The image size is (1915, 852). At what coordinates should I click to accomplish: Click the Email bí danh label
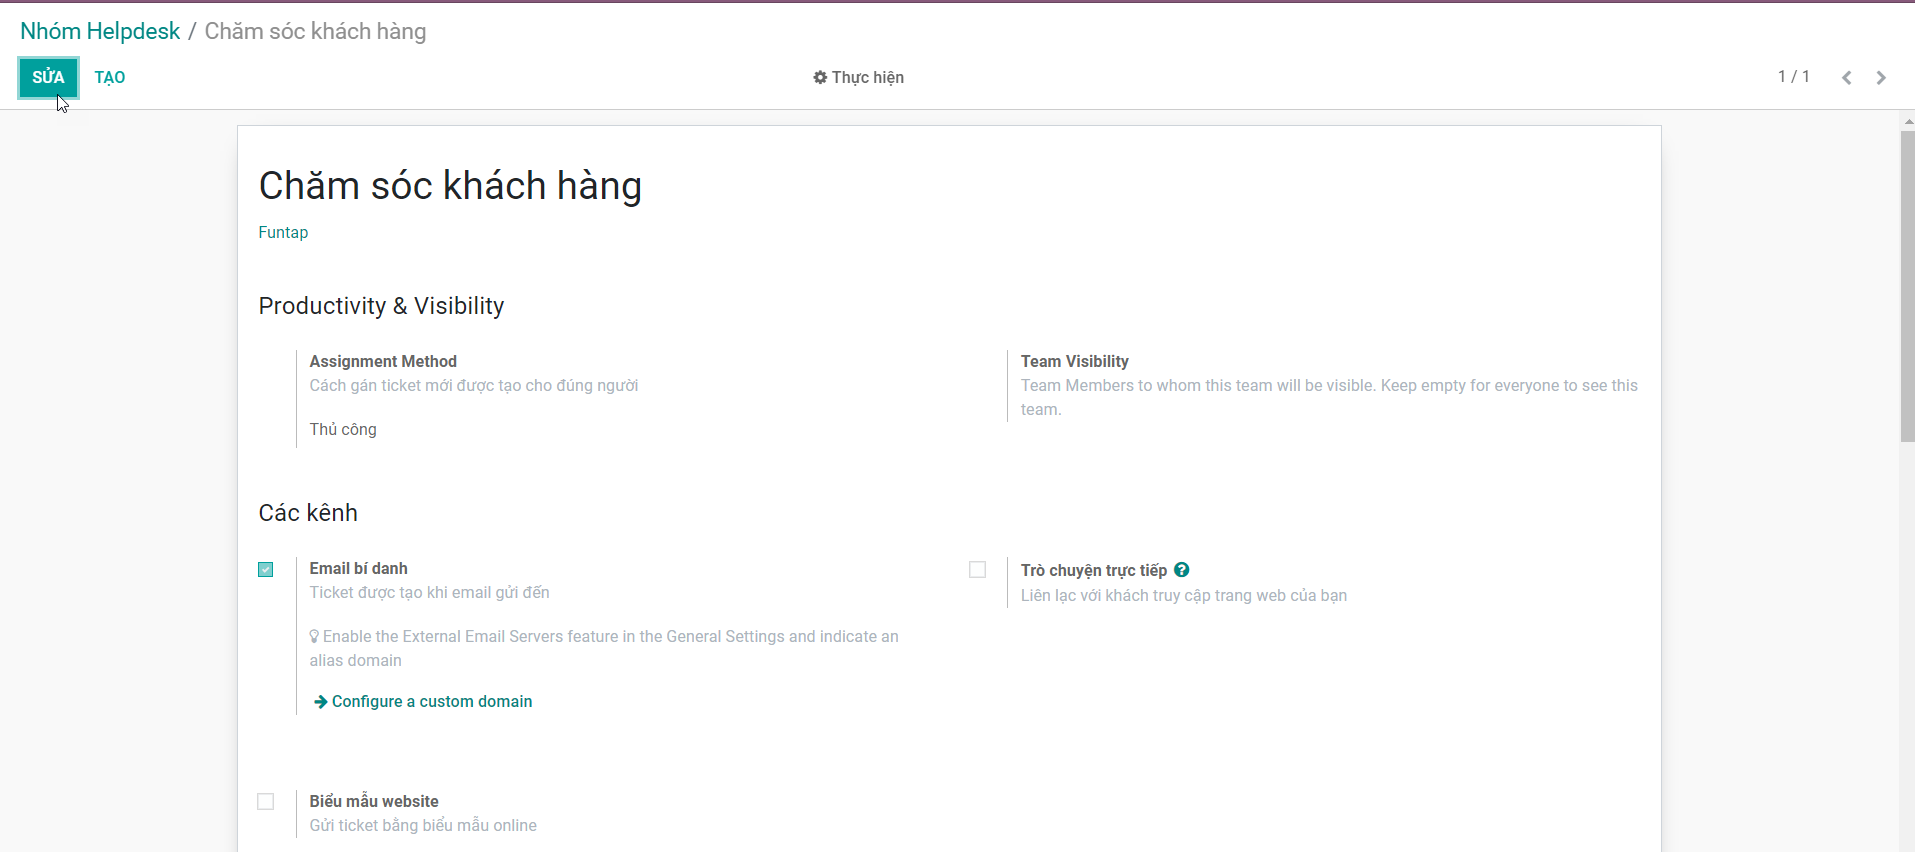pos(358,569)
